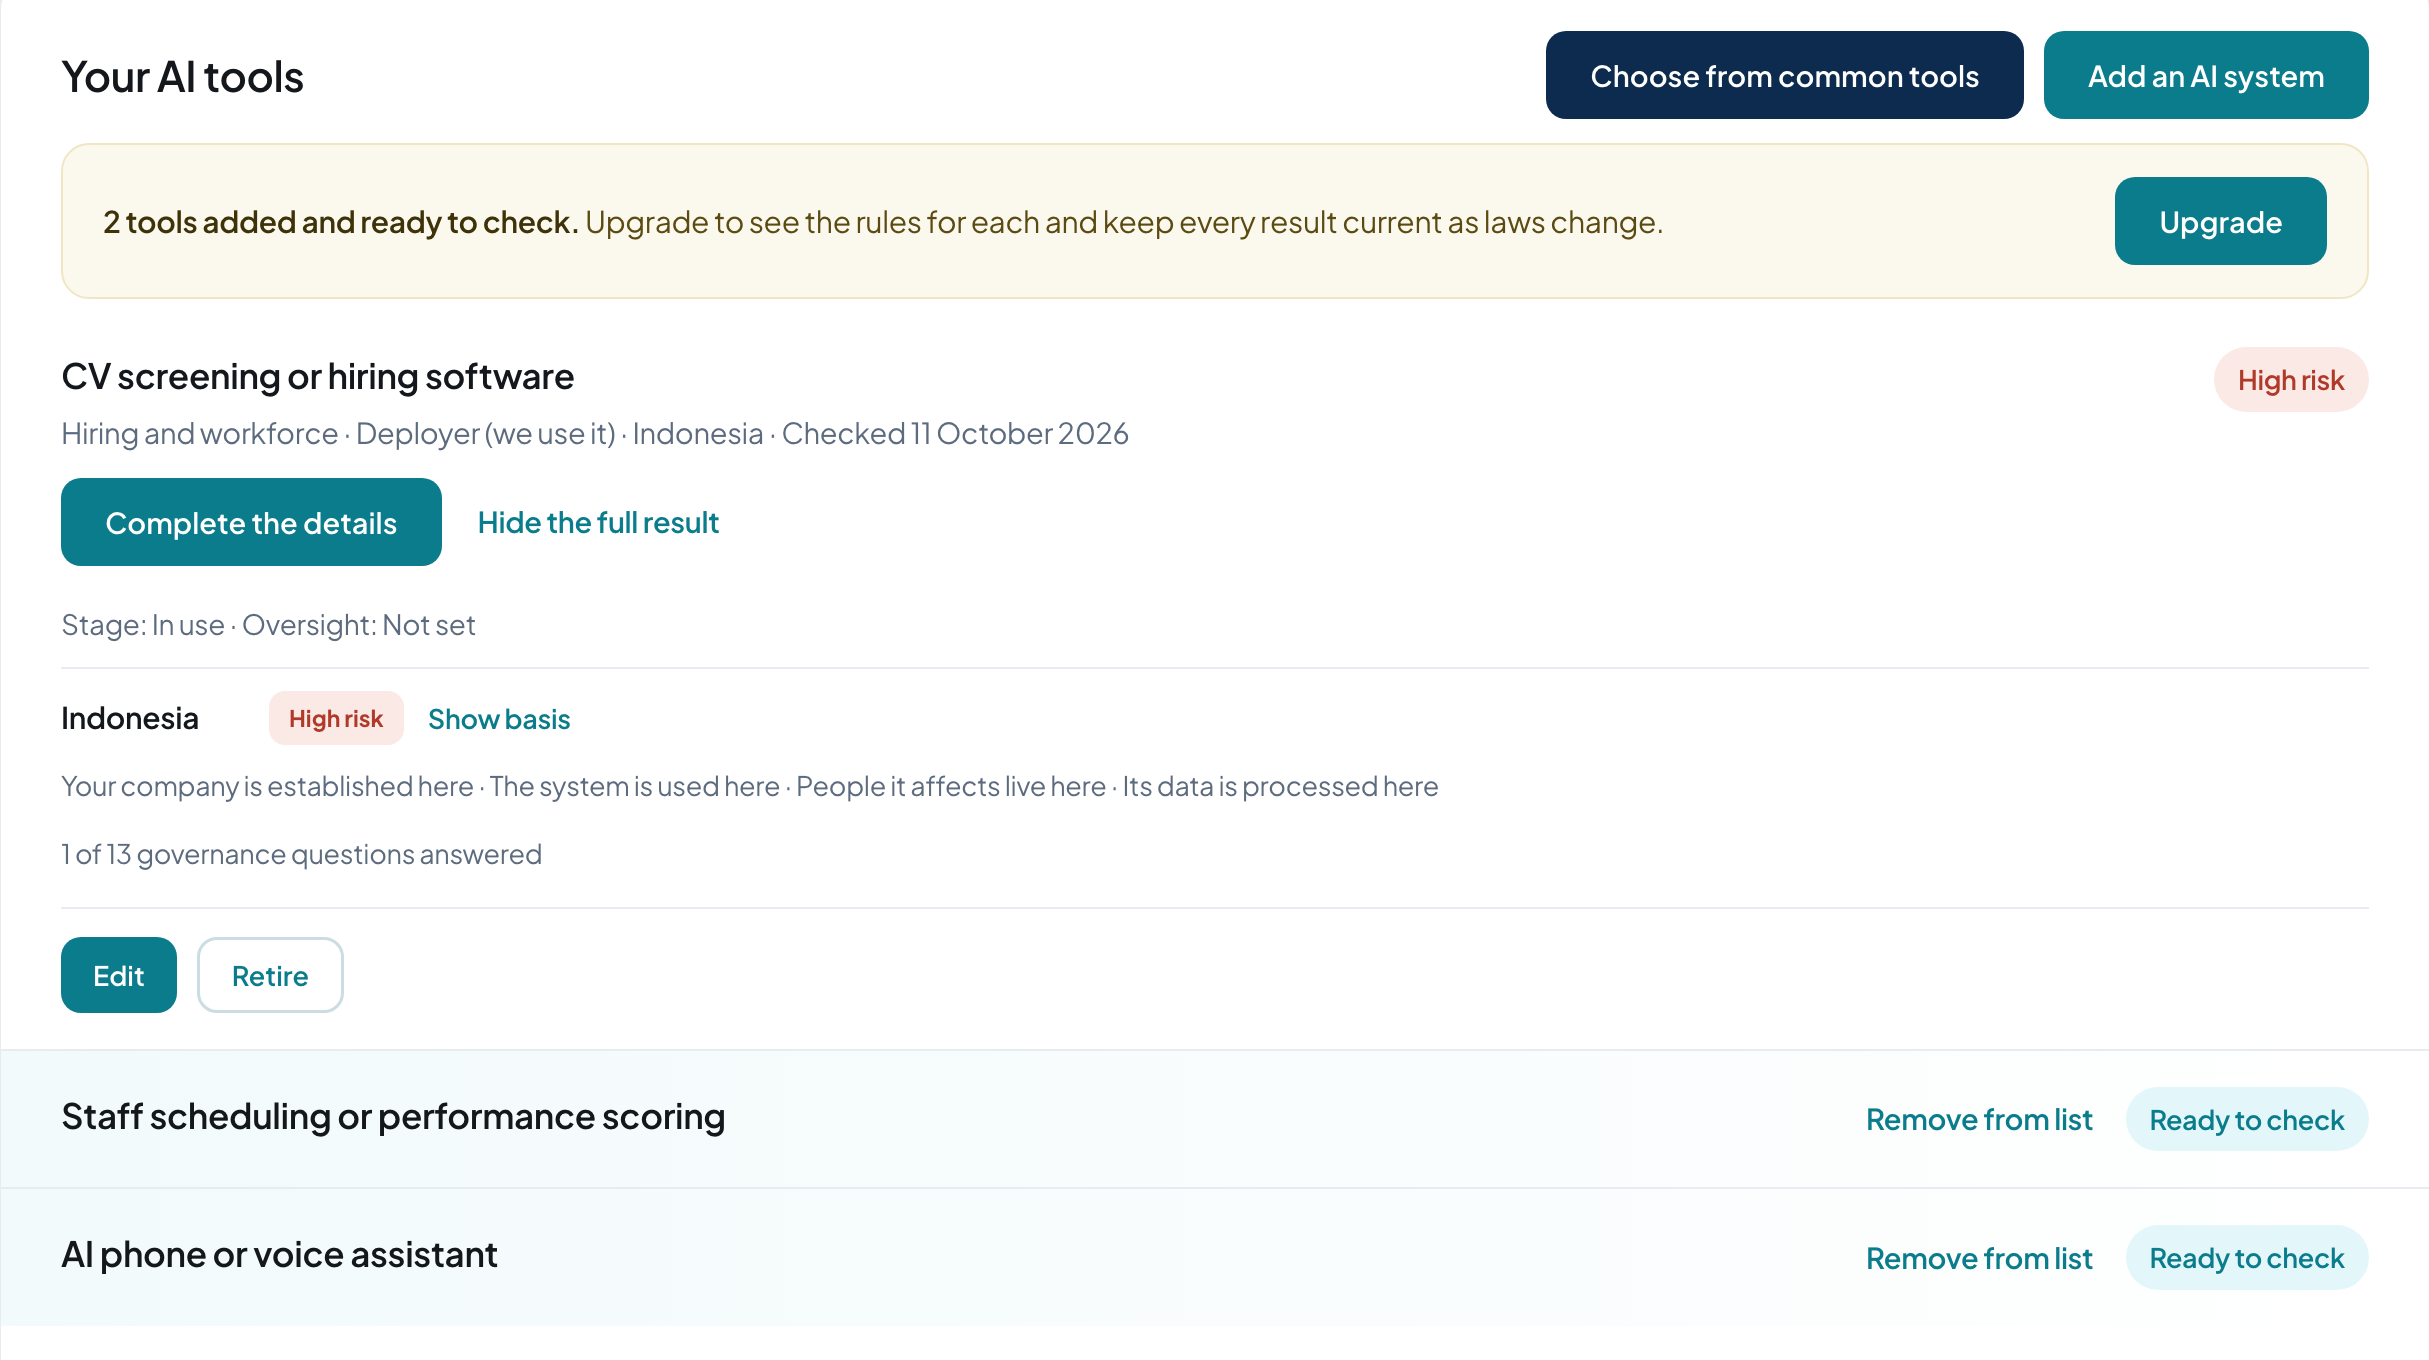Remove AI phone assistant from list
Image resolution: width=2429 pixels, height=1360 pixels.
click(x=1979, y=1258)
